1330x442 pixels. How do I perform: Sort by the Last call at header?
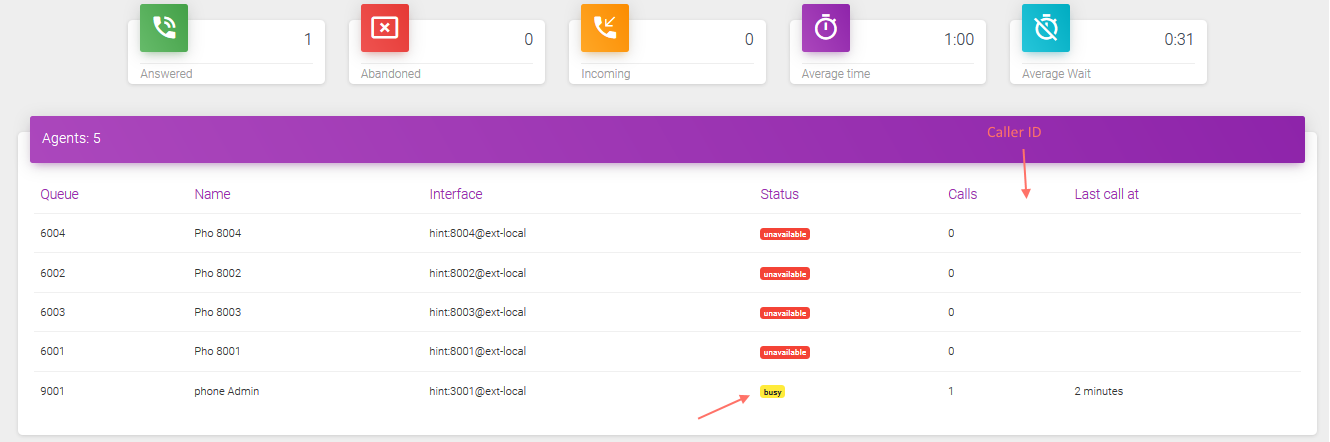[x=1107, y=194]
